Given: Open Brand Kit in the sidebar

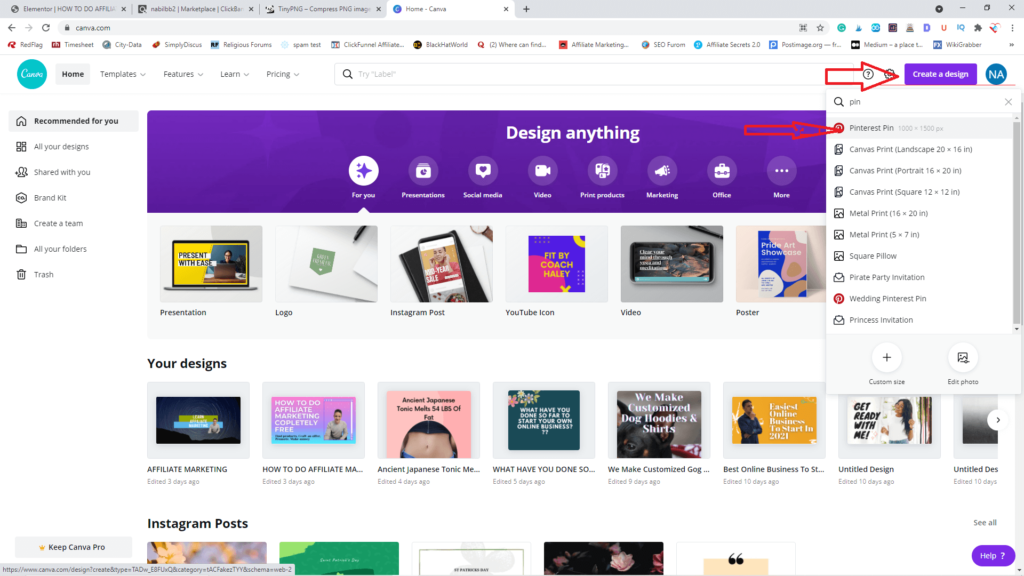Looking at the screenshot, I should (73, 198).
